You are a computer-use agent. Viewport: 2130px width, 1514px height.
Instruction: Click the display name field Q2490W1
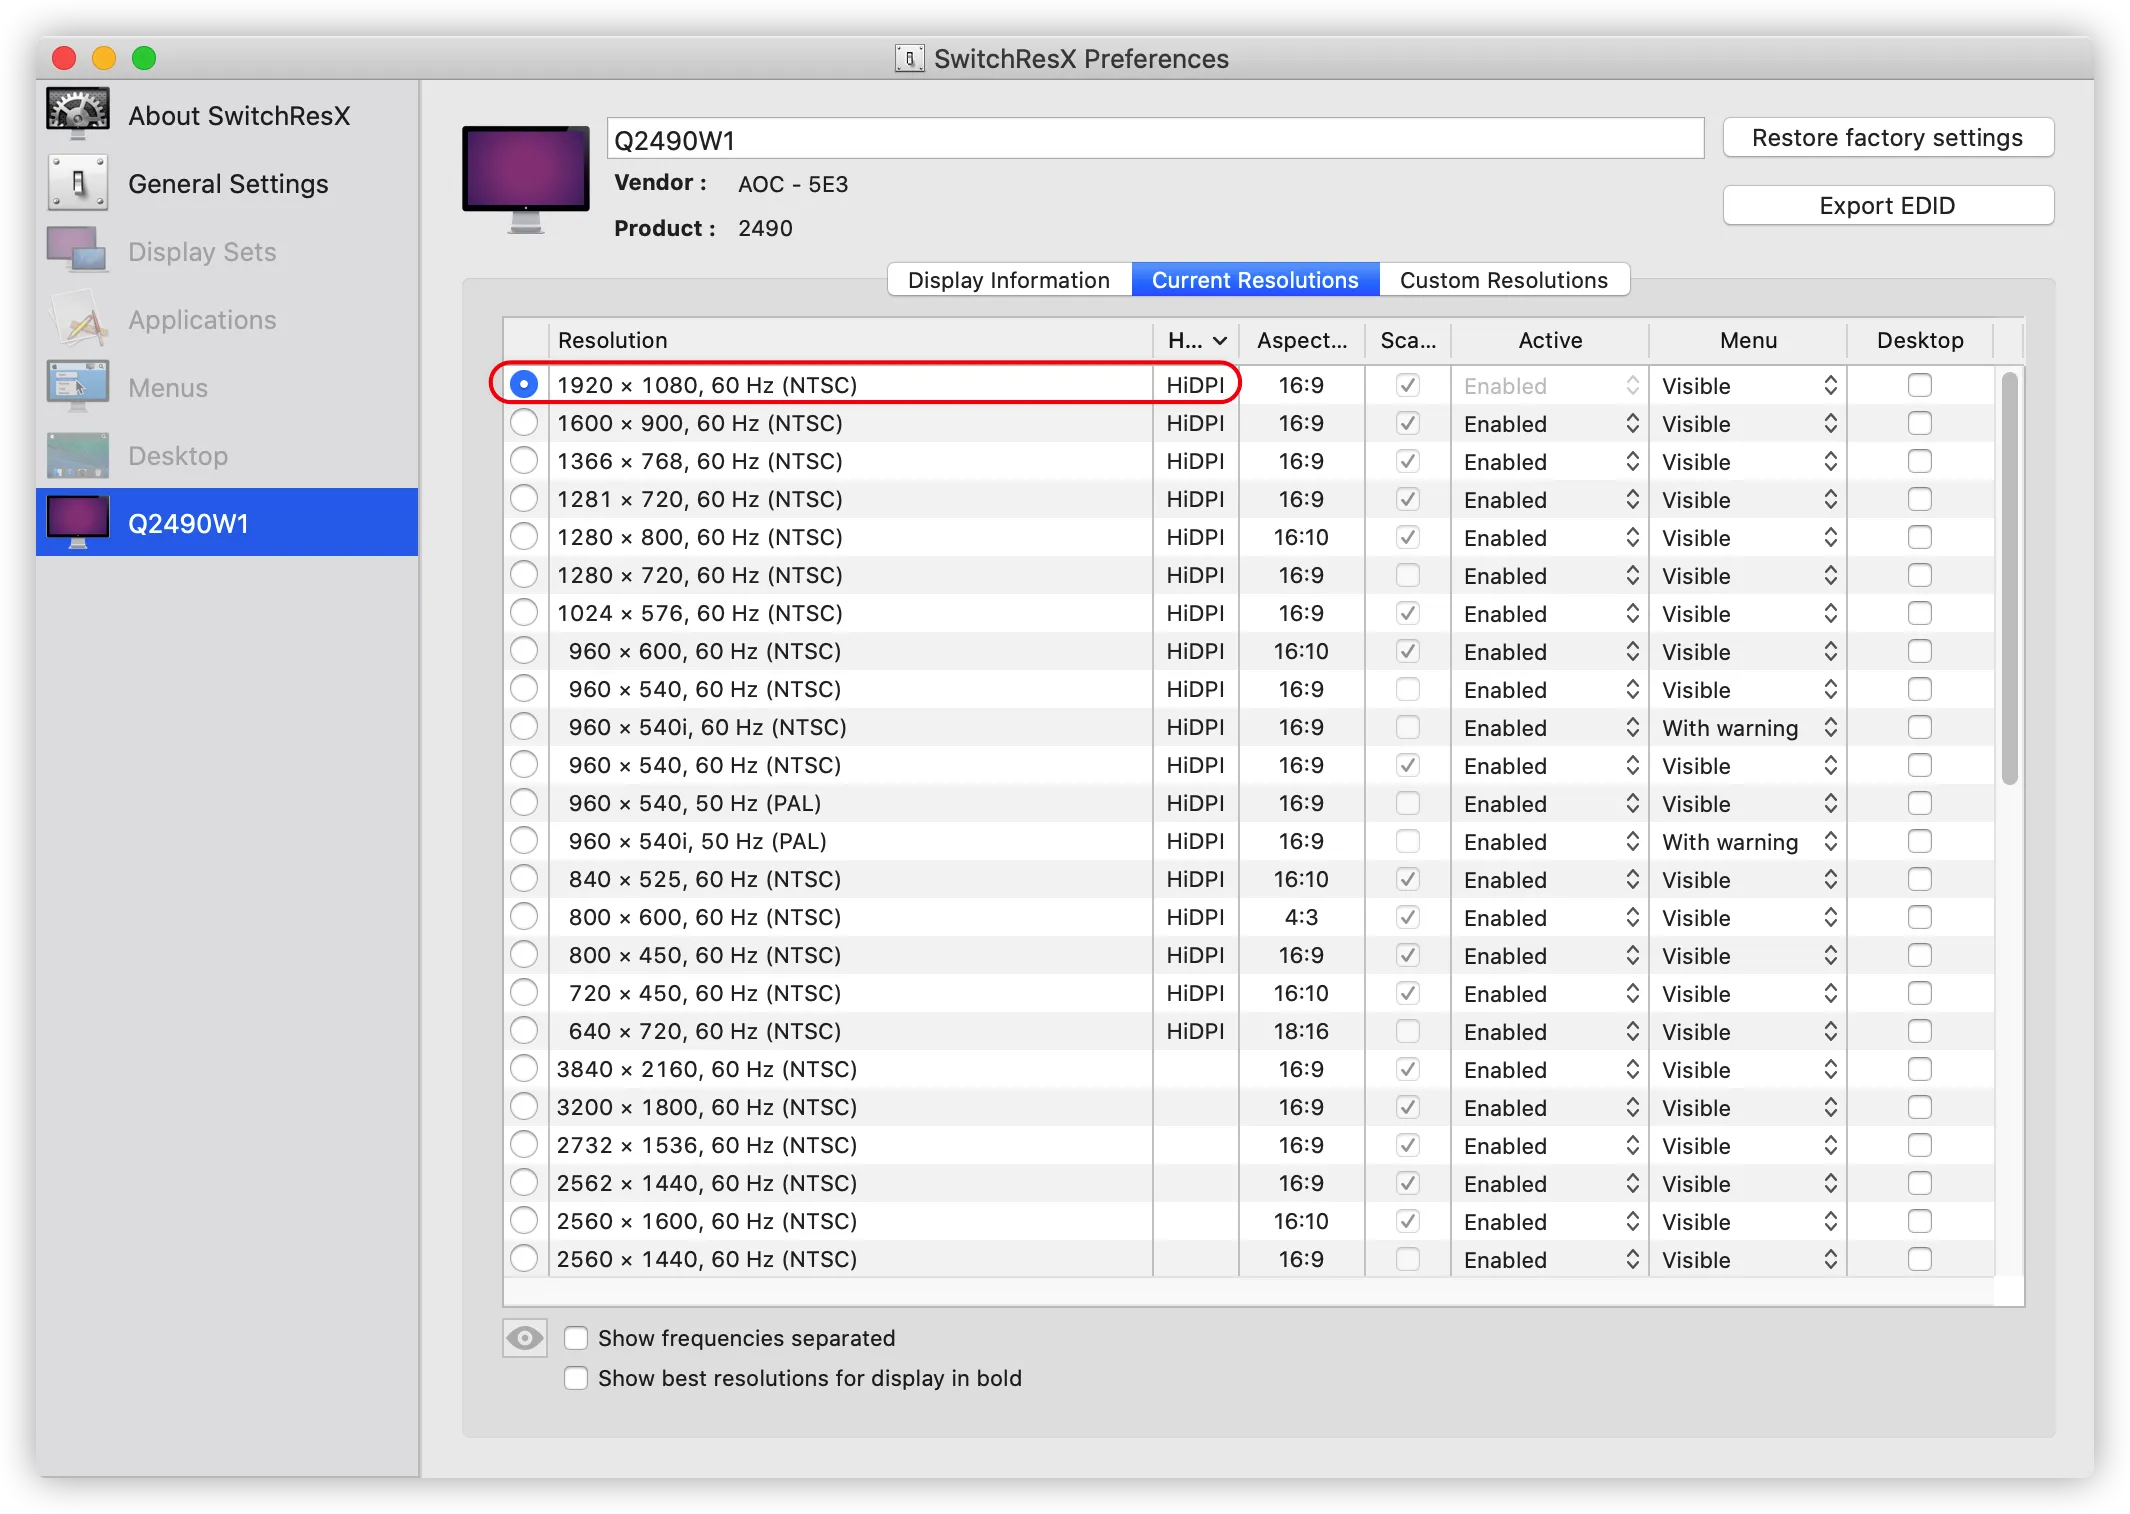(1154, 140)
